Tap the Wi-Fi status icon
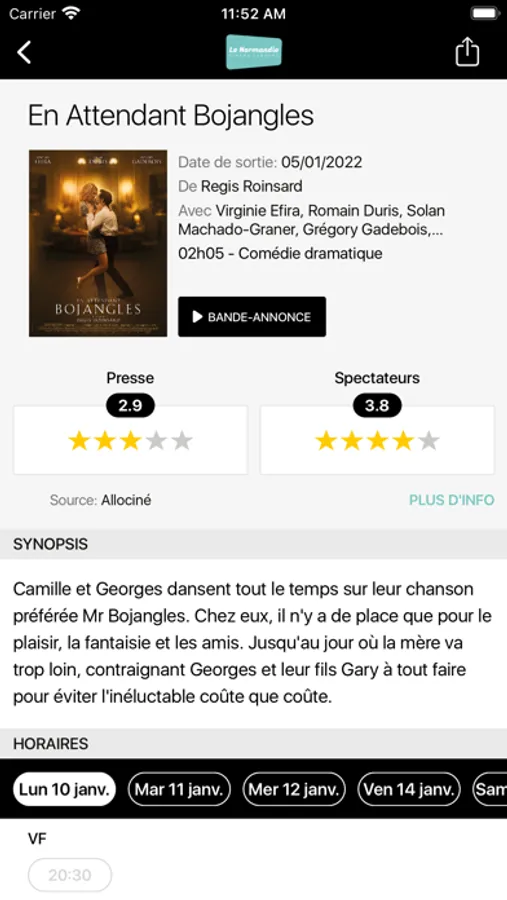 pyautogui.click(x=72, y=13)
